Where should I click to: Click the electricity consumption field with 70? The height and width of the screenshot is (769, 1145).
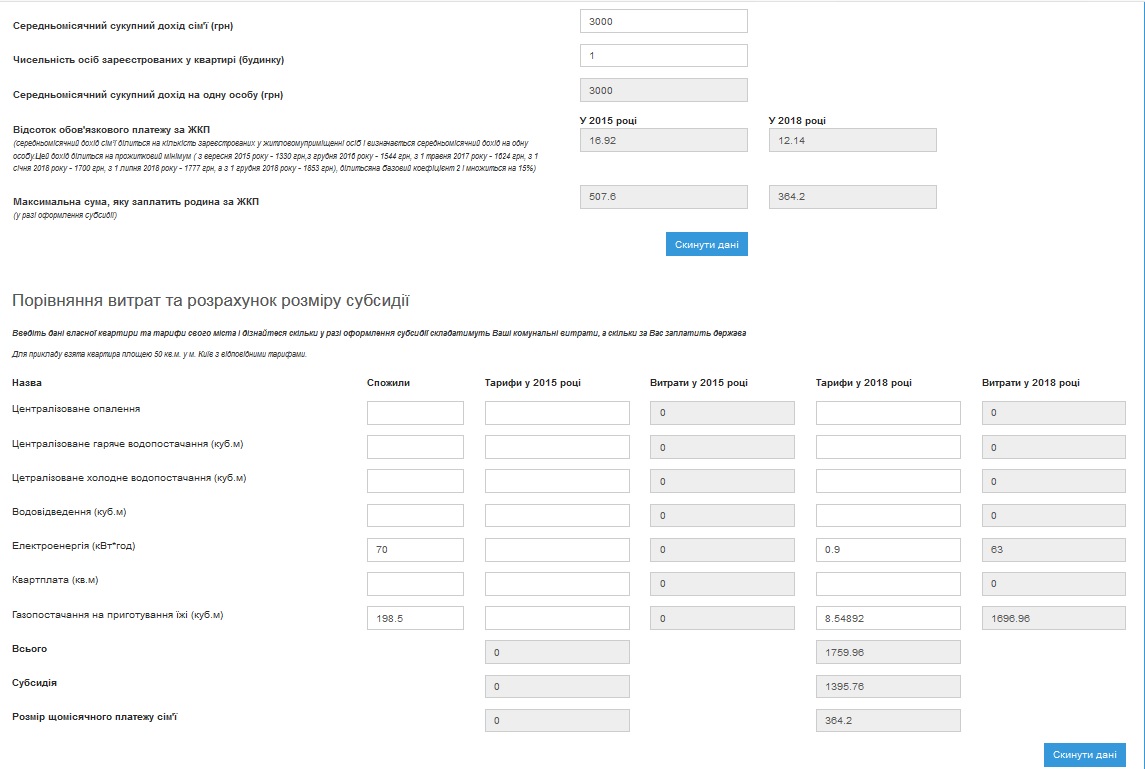tap(415, 550)
